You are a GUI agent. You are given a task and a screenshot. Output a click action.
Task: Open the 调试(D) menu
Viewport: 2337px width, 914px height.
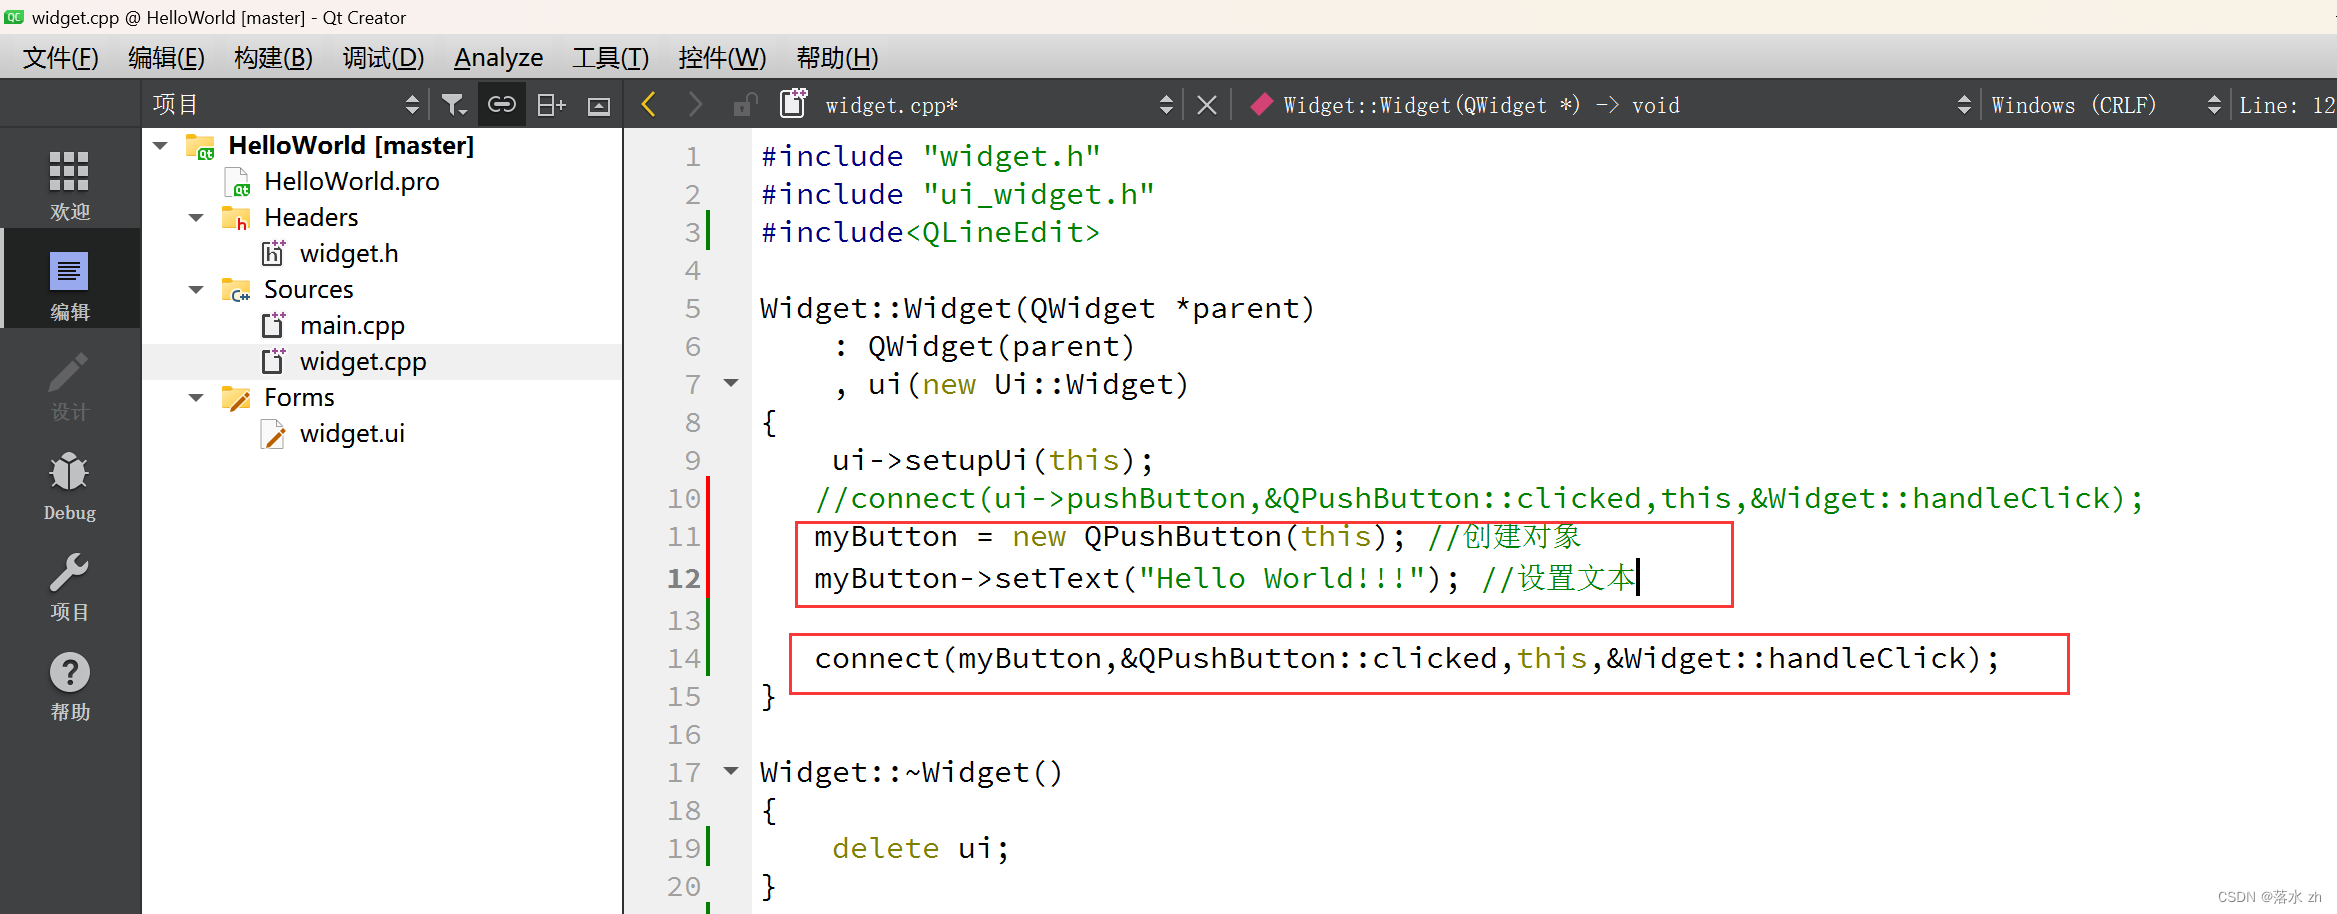coord(383,58)
